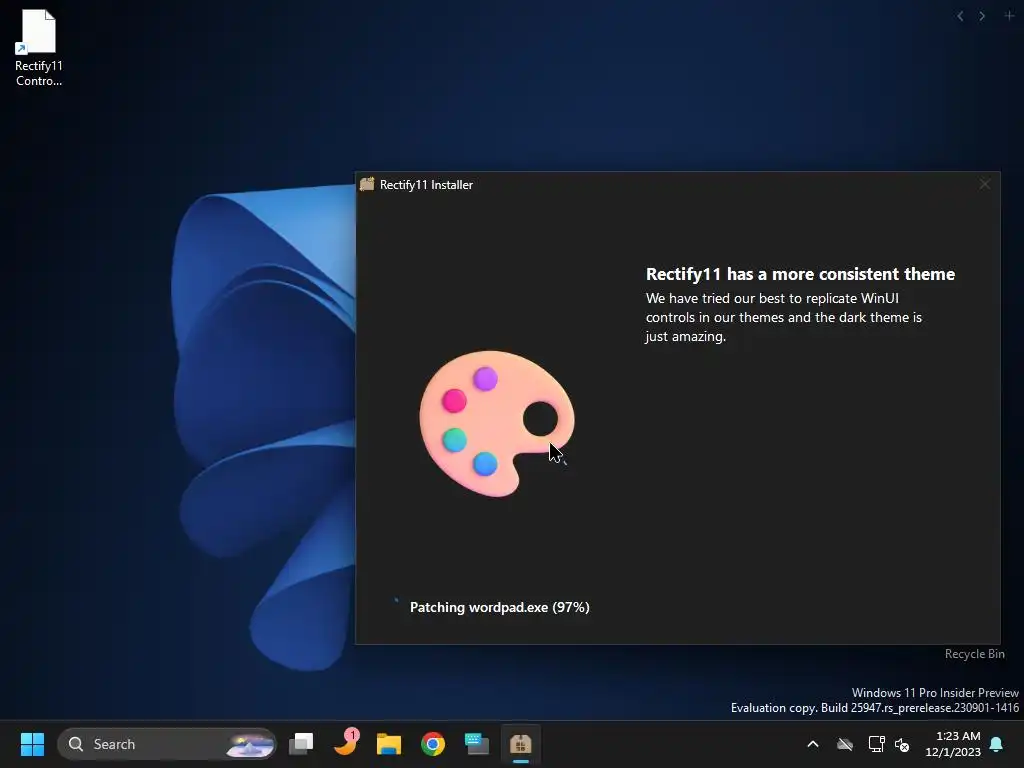Click the left arrow at top right

(960, 16)
